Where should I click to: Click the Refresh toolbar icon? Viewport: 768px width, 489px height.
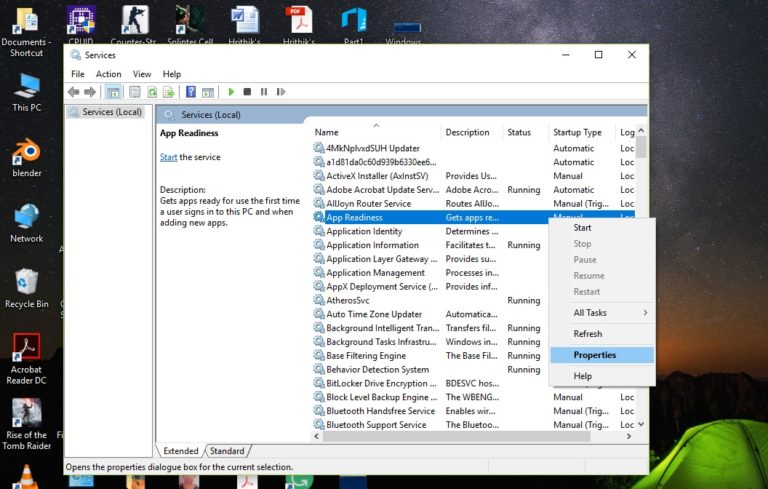point(151,92)
